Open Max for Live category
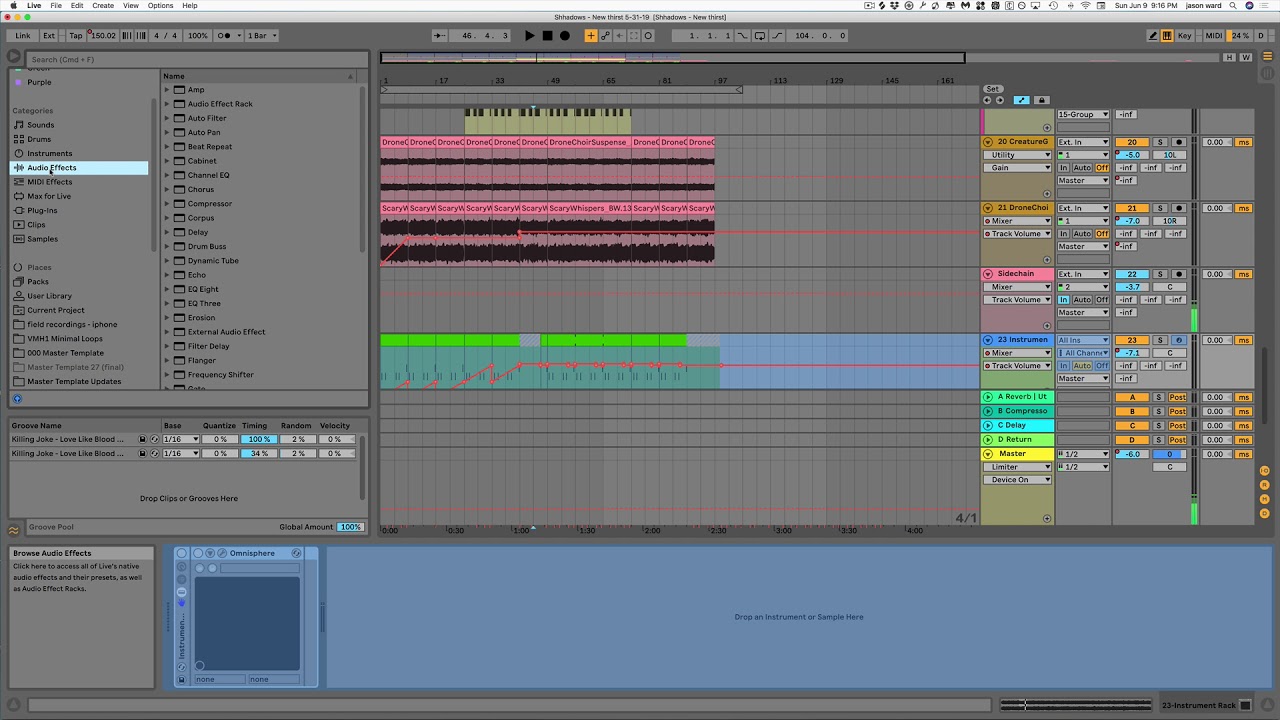Screen dimensions: 1280x720 [x=49, y=196]
